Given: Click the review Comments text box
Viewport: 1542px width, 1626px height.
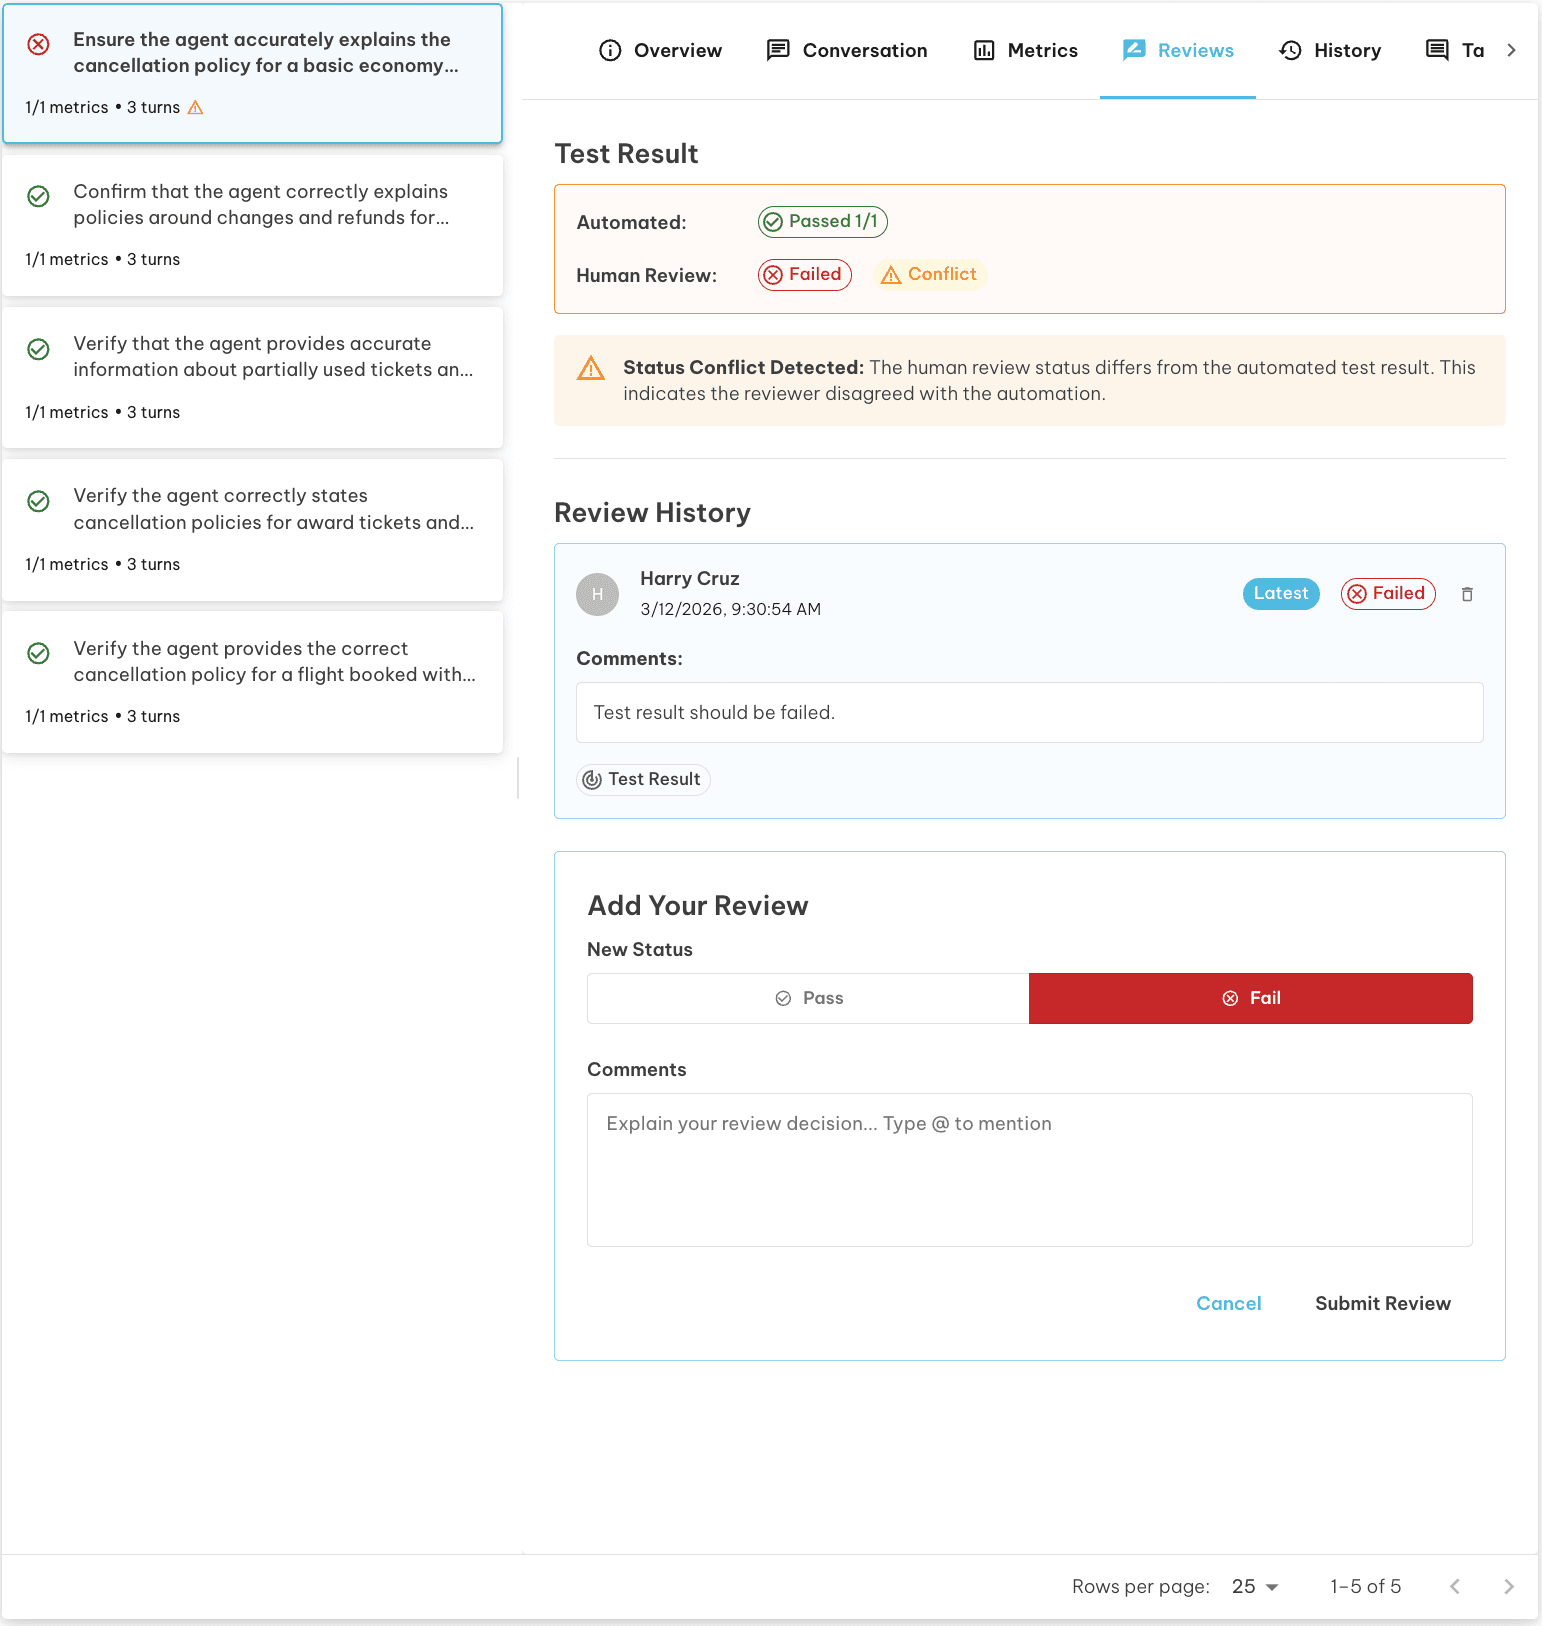Looking at the screenshot, I should click(1029, 1169).
